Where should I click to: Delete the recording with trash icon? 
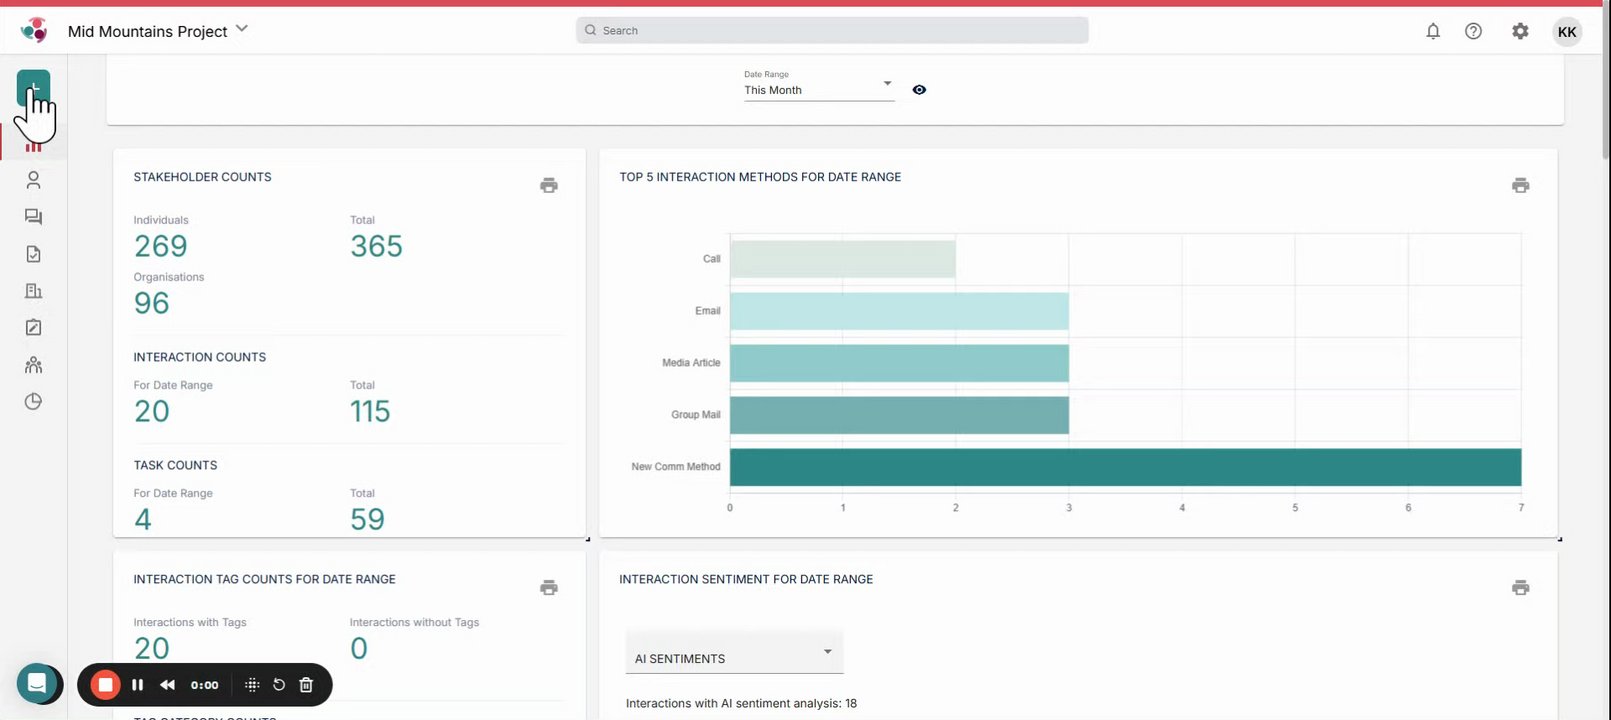tap(306, 685)
